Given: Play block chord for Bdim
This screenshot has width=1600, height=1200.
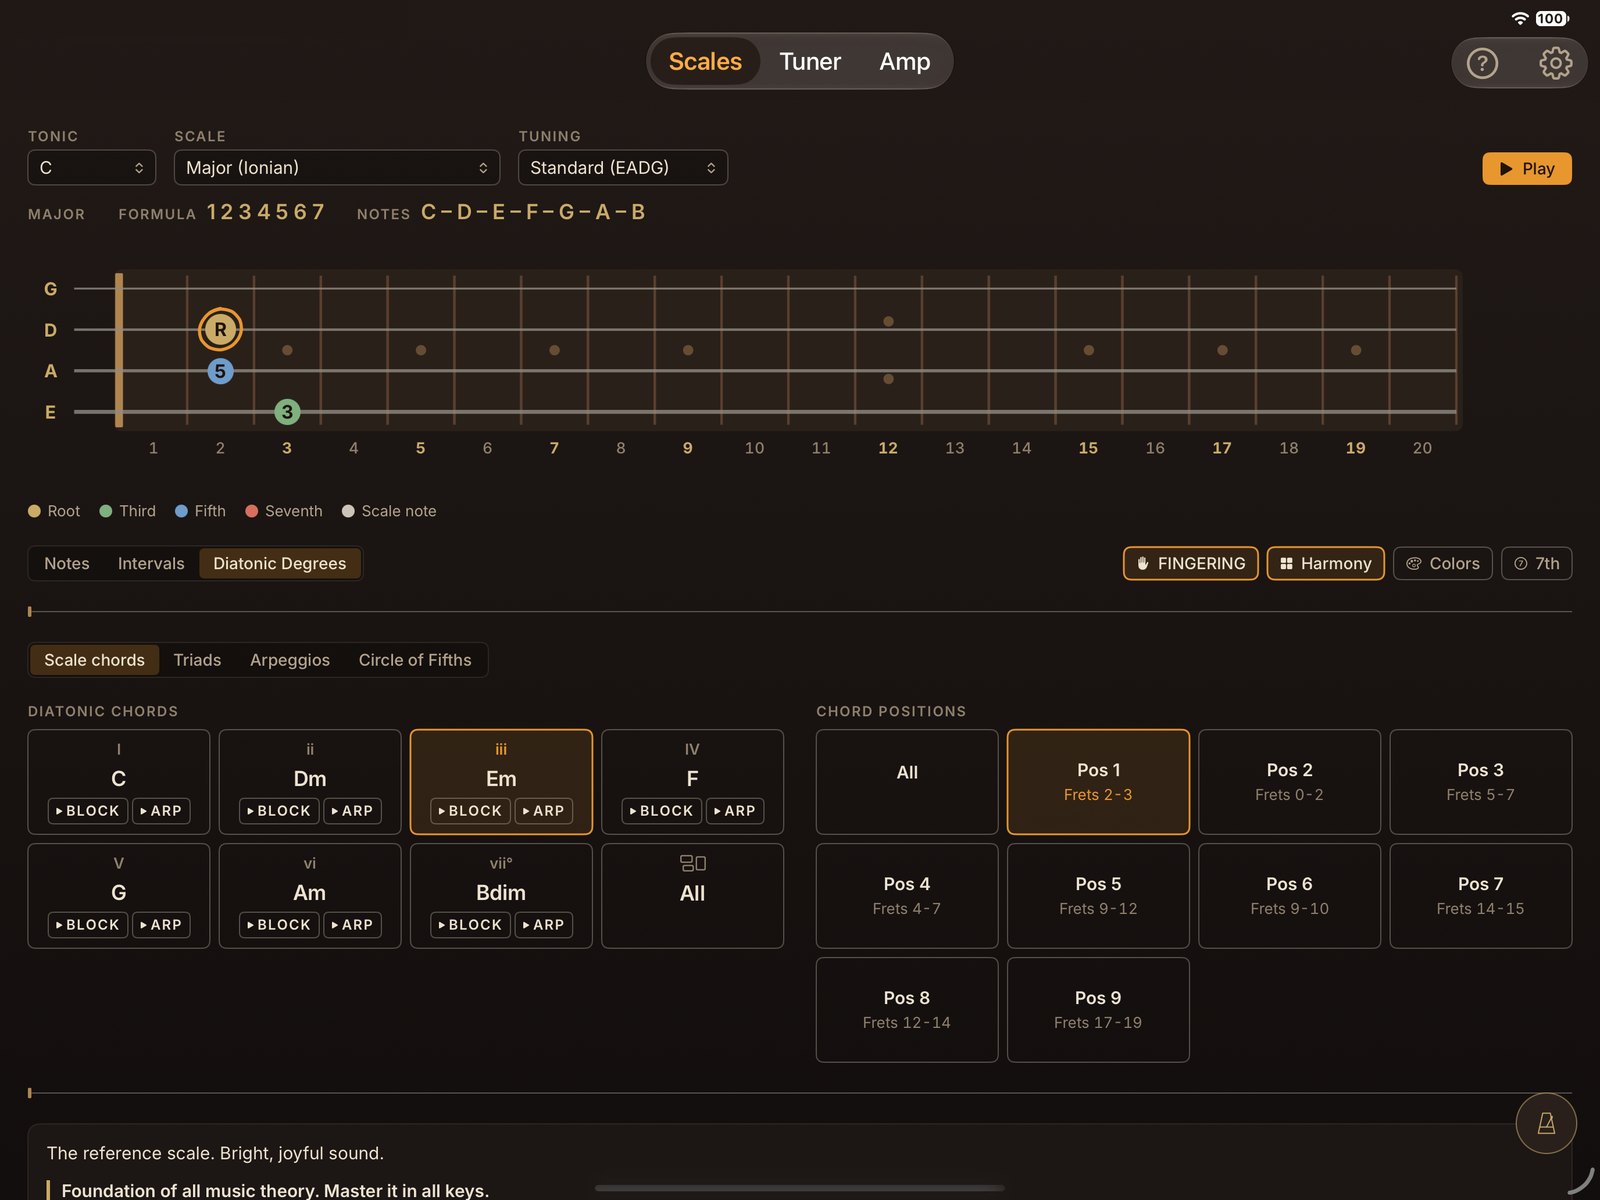Looking at the screenshot, I should (470, 925).
